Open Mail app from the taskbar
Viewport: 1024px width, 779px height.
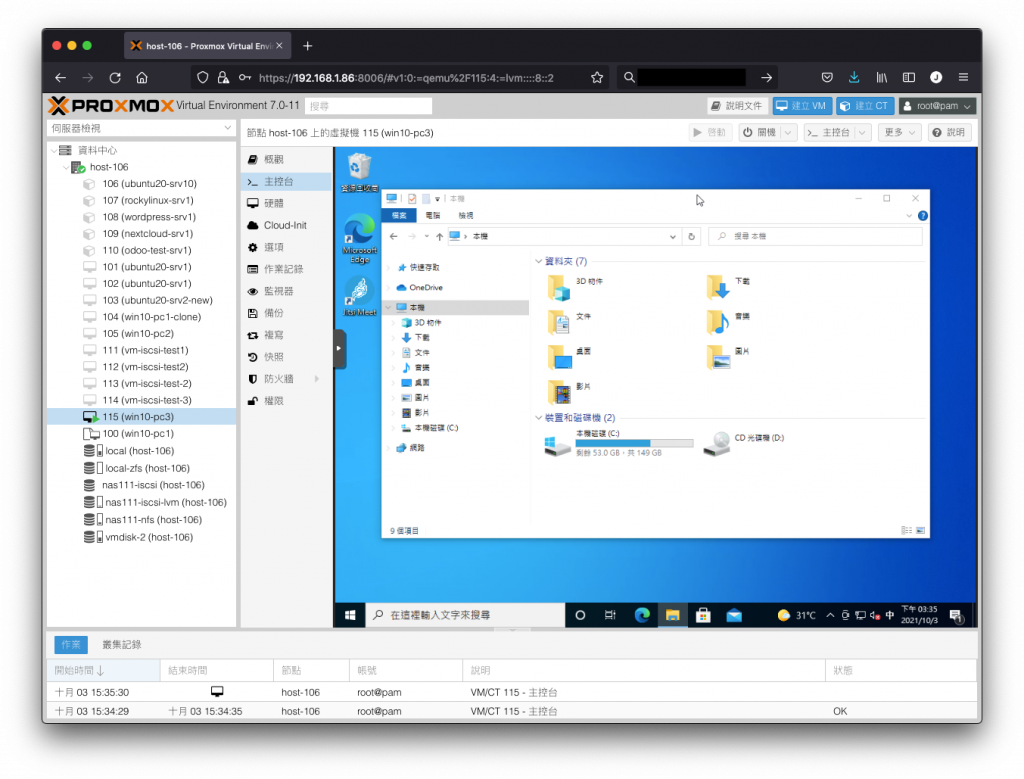click(x=734, y=615)
